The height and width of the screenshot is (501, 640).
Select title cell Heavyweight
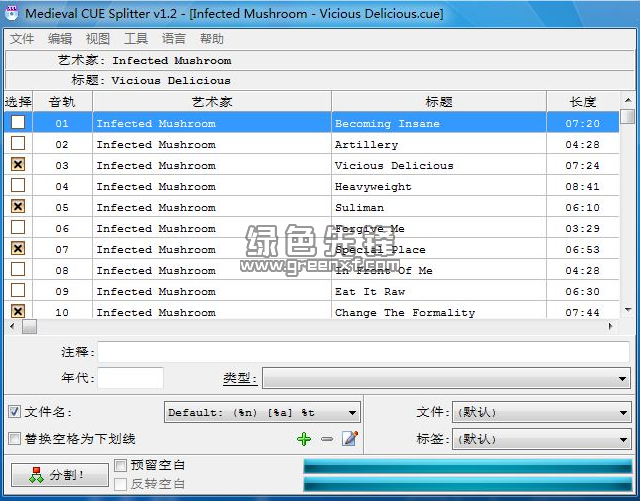tap(439, 187)
